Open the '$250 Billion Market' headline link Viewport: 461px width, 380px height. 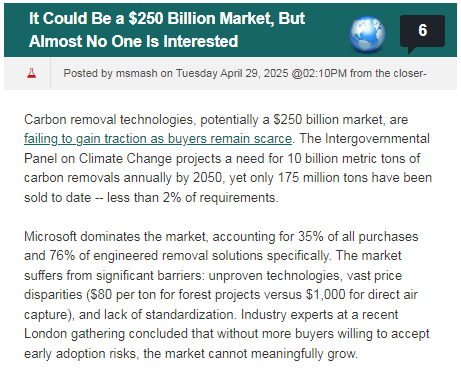(x=167, y=30)
